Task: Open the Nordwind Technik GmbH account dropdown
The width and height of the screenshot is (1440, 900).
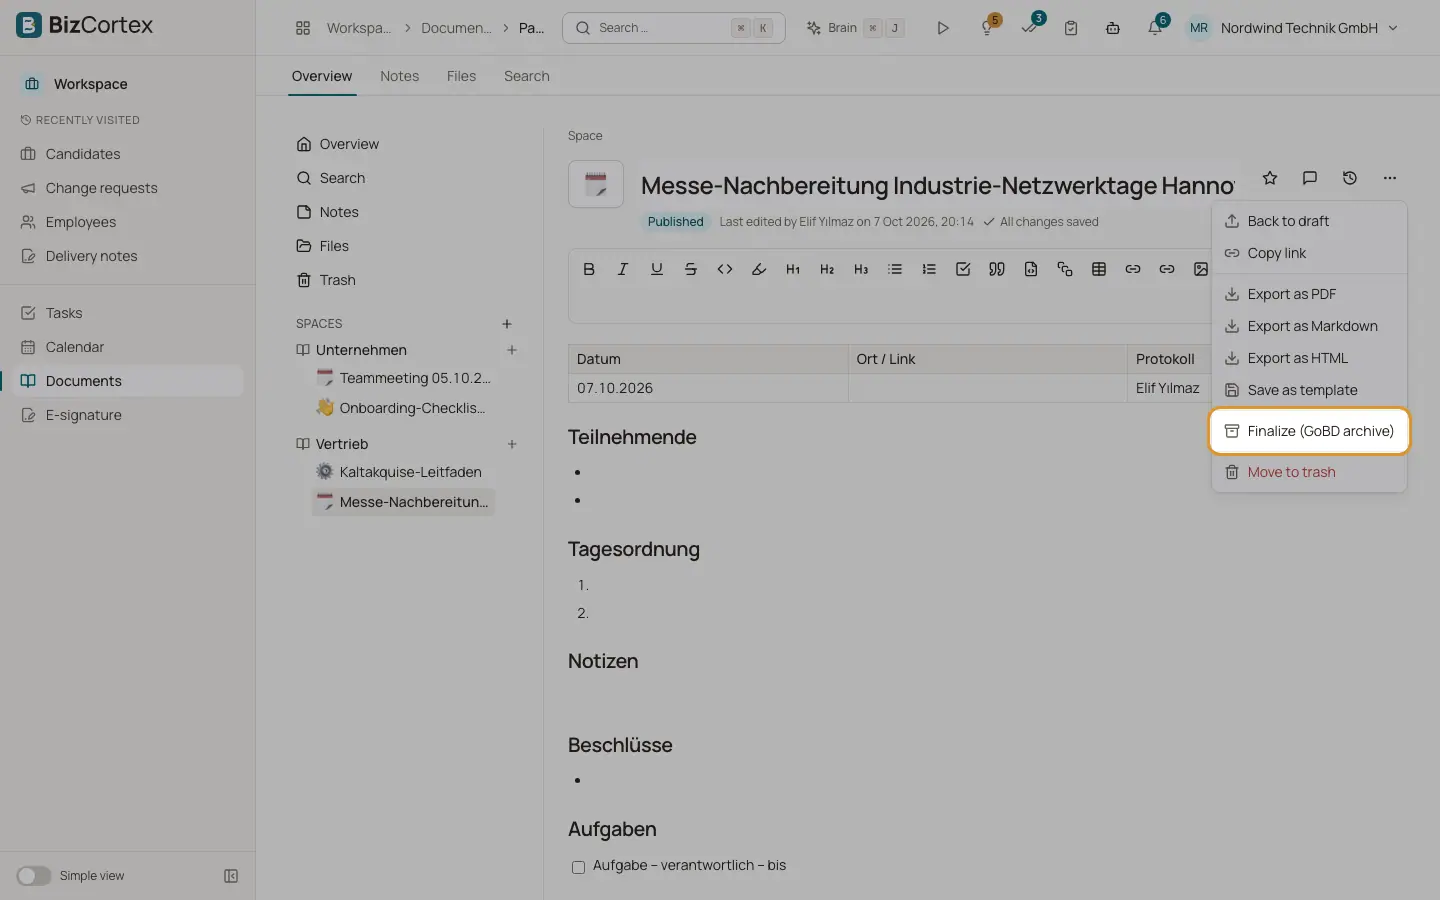Action: point(1292,28)
